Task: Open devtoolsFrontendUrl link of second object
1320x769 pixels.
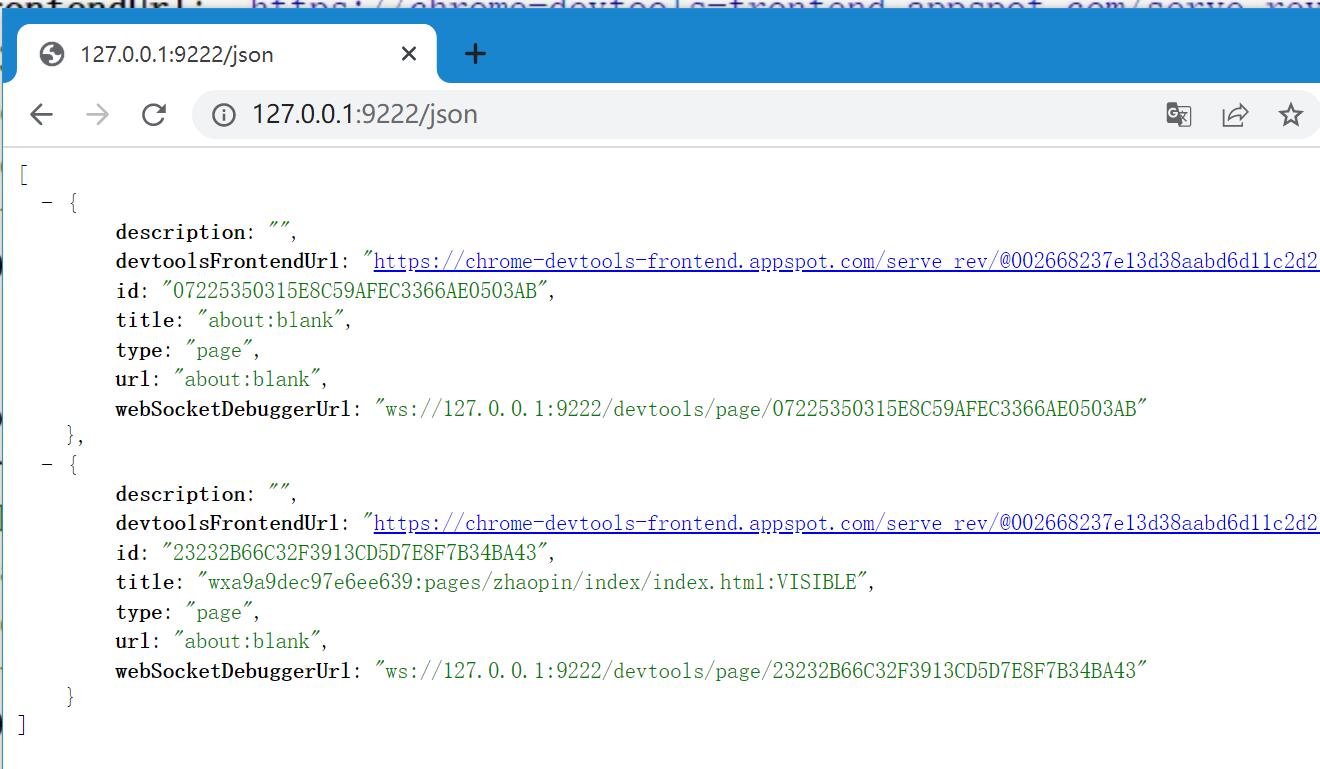Action: pyautogui.click(x=846, y=523)
